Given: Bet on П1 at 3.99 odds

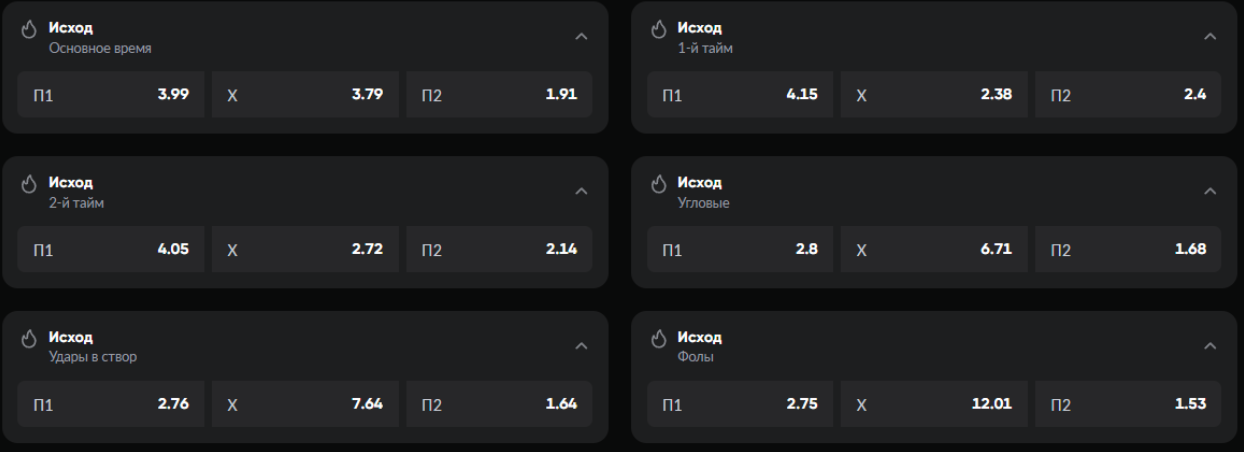Looking at the screenshot, I should tap(110, 95).
